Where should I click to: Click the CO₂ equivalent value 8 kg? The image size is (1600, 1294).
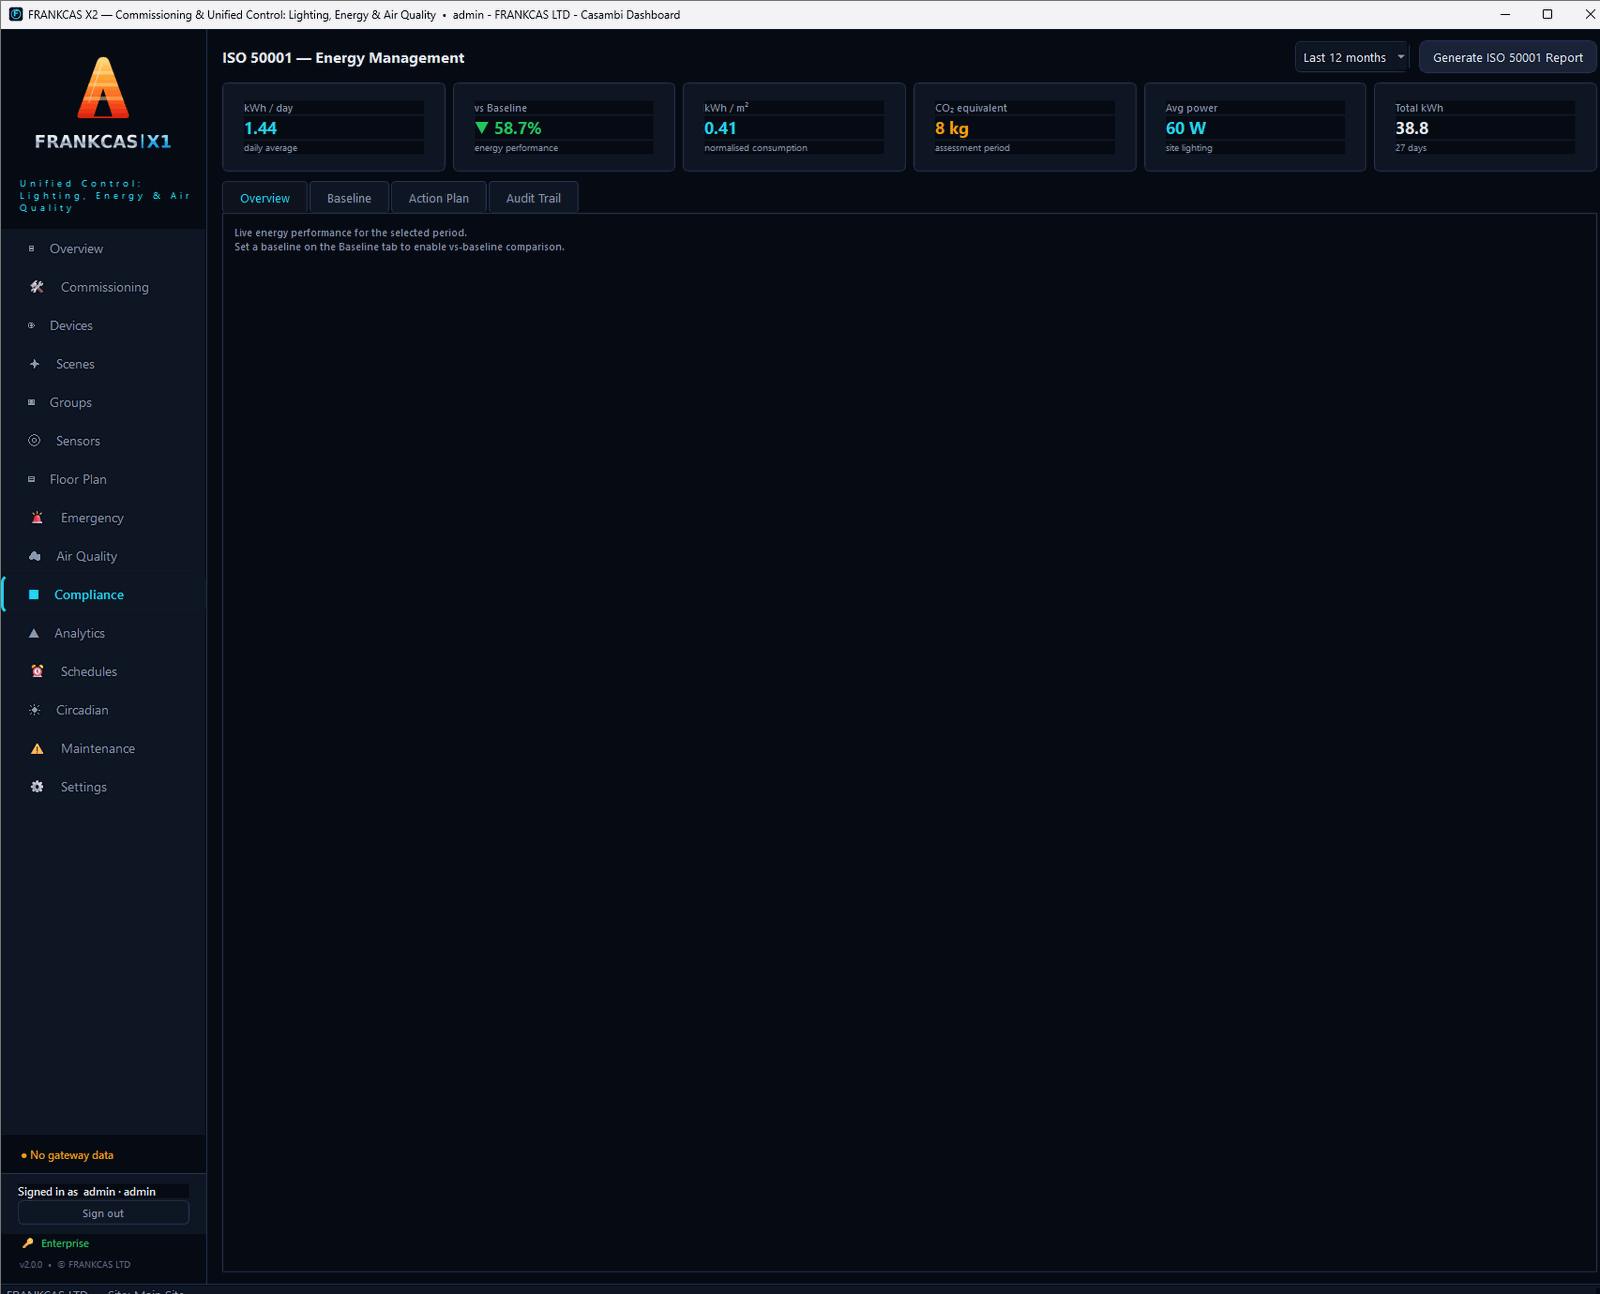coord(952,128)
